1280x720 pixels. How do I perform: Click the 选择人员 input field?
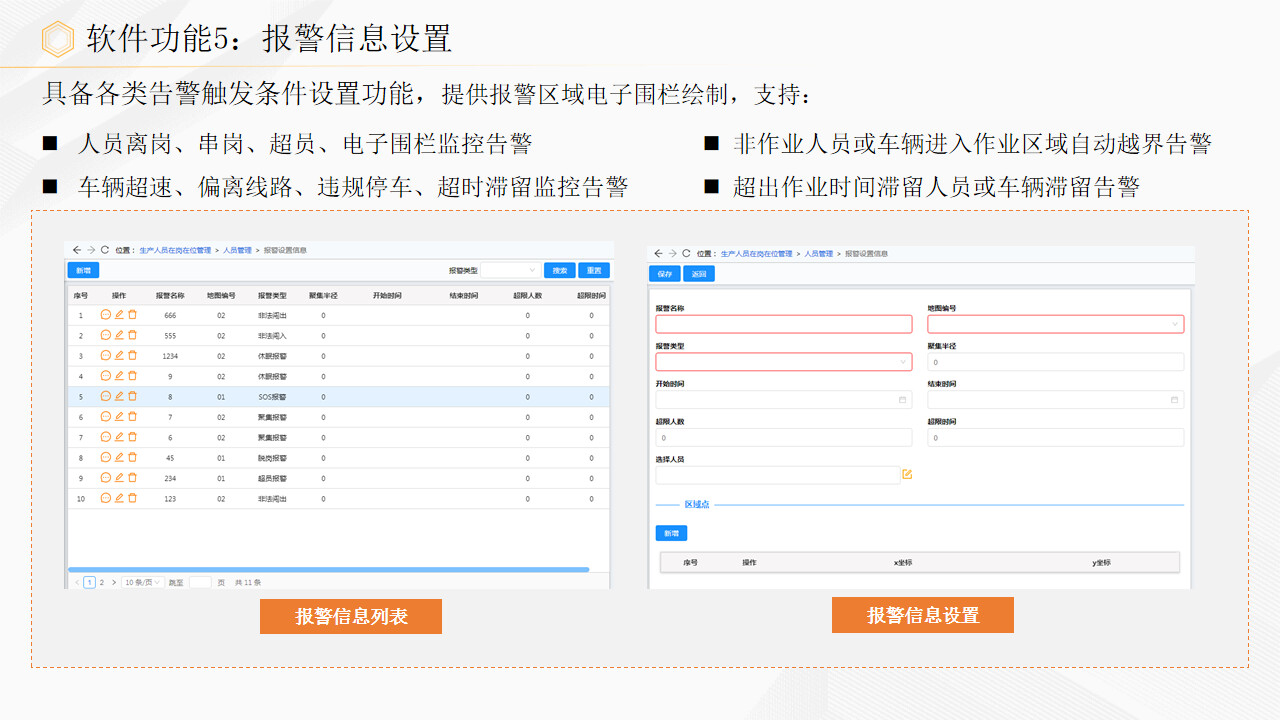pos(778,475)
